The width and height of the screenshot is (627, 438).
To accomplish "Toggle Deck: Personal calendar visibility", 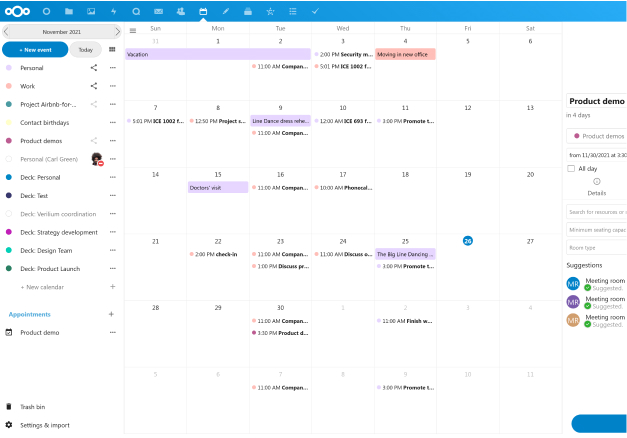I will click(x=9, y=177).
